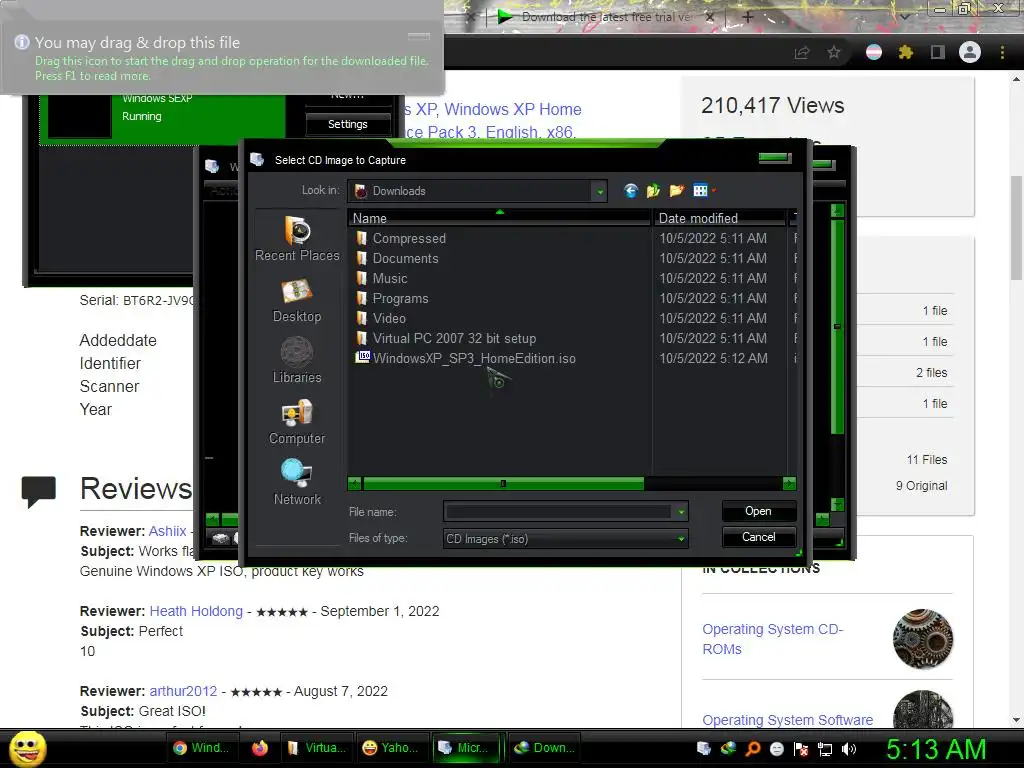This screenshot has width=1024, height=768.
Task: Click file list horizontal scrollbar thumb
Action: click(503, 483)
